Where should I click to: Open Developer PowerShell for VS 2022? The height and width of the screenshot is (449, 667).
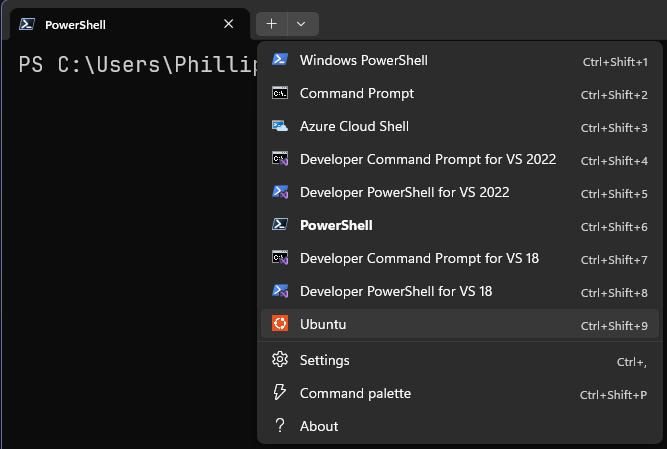[460, 192]
